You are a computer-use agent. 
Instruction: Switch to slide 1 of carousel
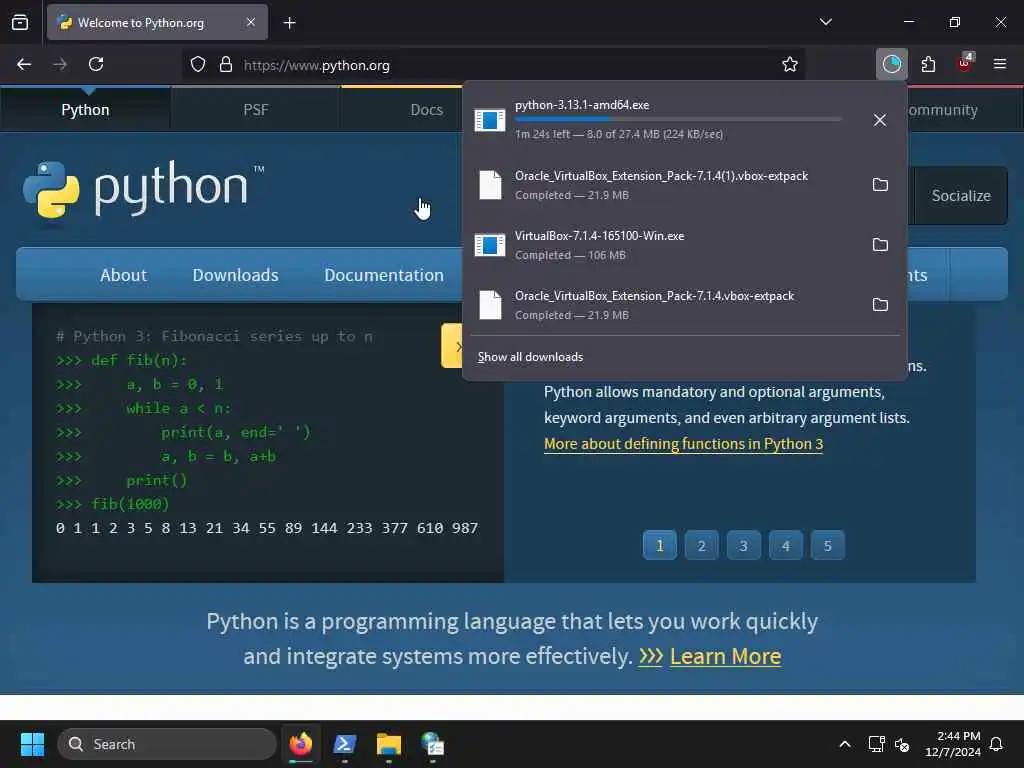(x=660, y=545)
